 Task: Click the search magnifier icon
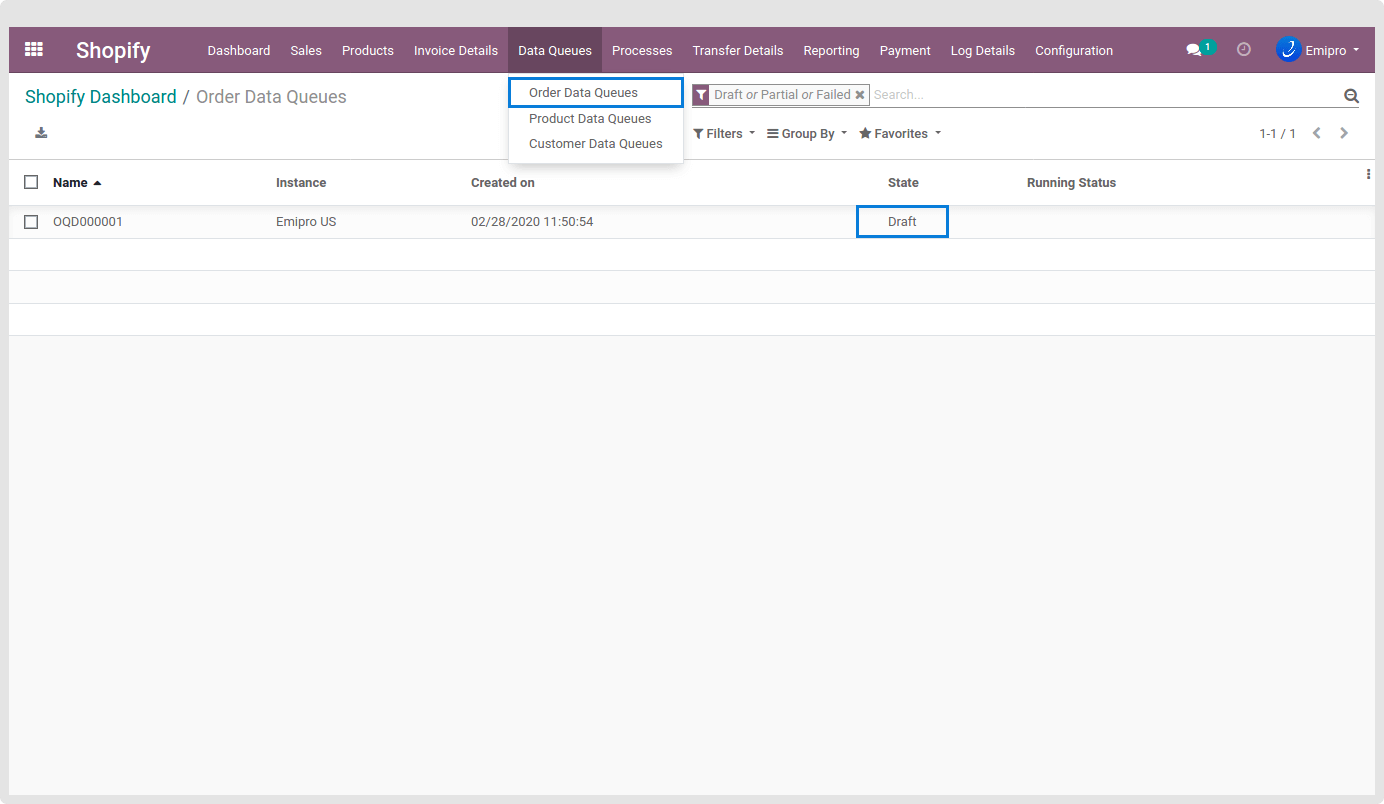[x=1351, y=96]
